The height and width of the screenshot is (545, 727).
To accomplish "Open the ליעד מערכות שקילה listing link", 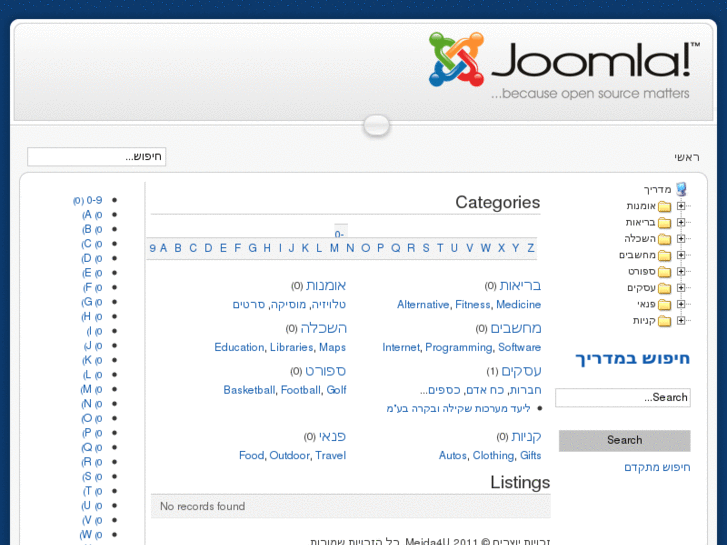I will coord(458,409).
